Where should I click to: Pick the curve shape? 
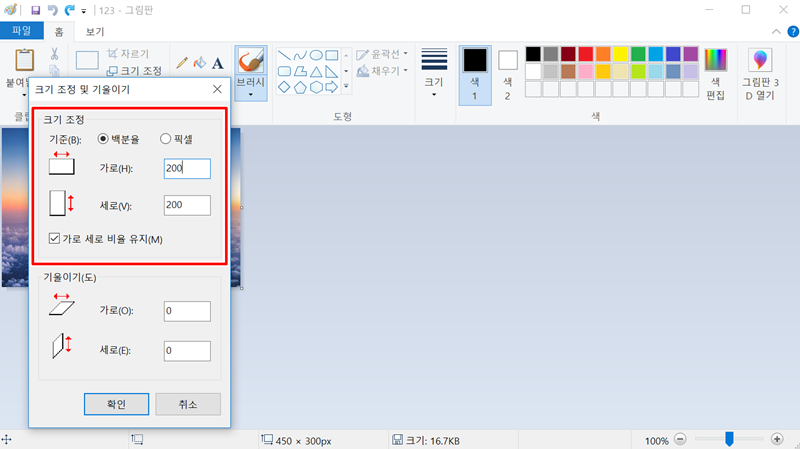(300, 55)
